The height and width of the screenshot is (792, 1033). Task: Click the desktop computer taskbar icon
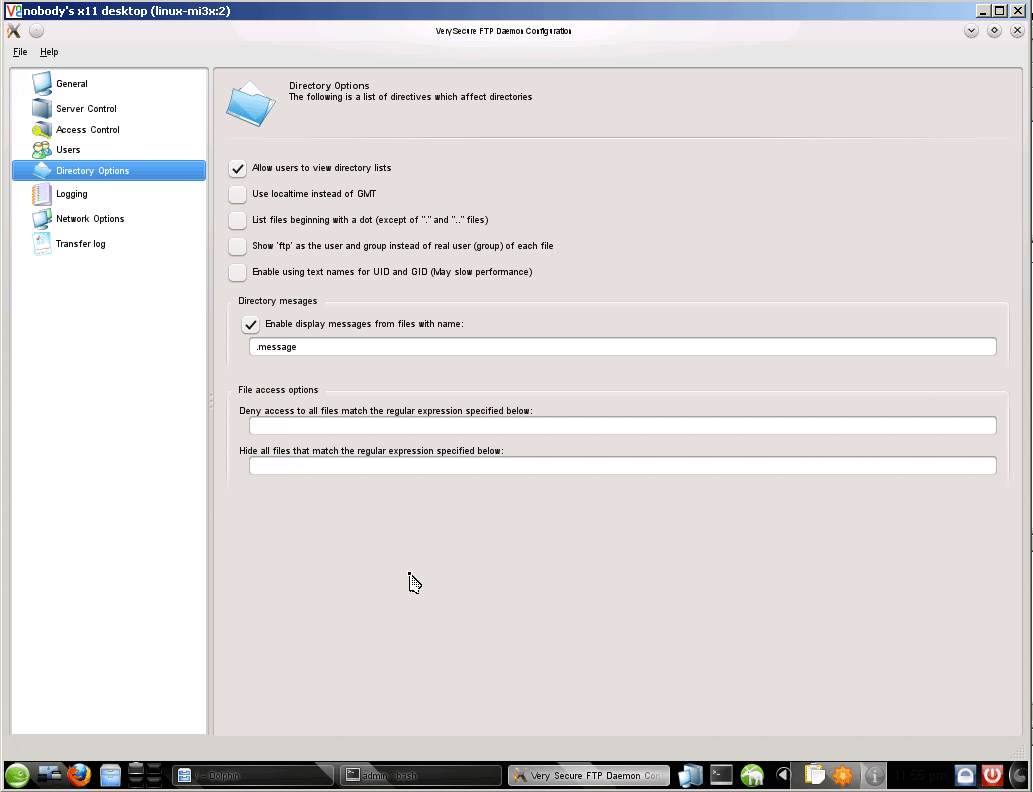49,775
